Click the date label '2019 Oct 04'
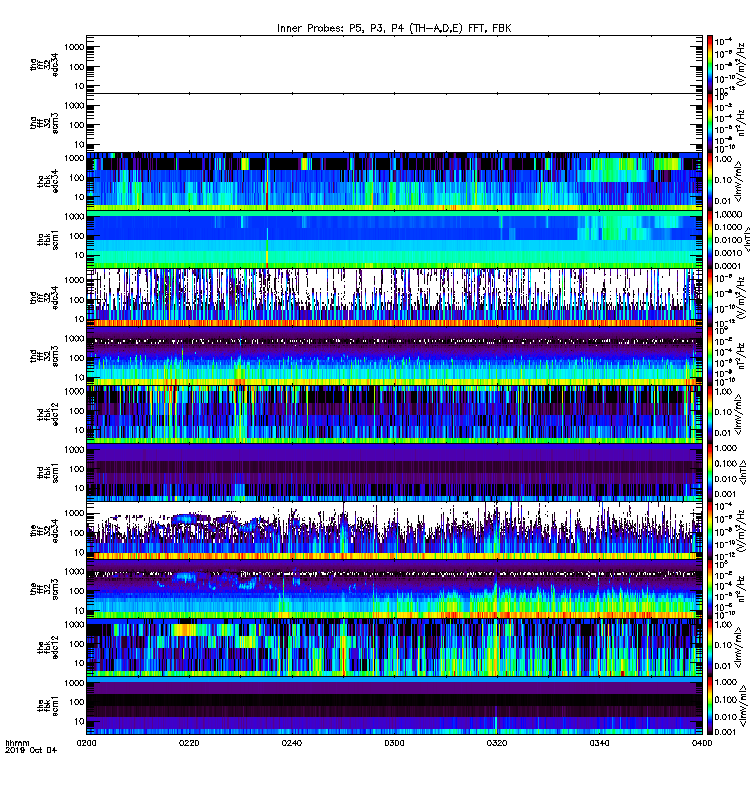 coord(31,750)
